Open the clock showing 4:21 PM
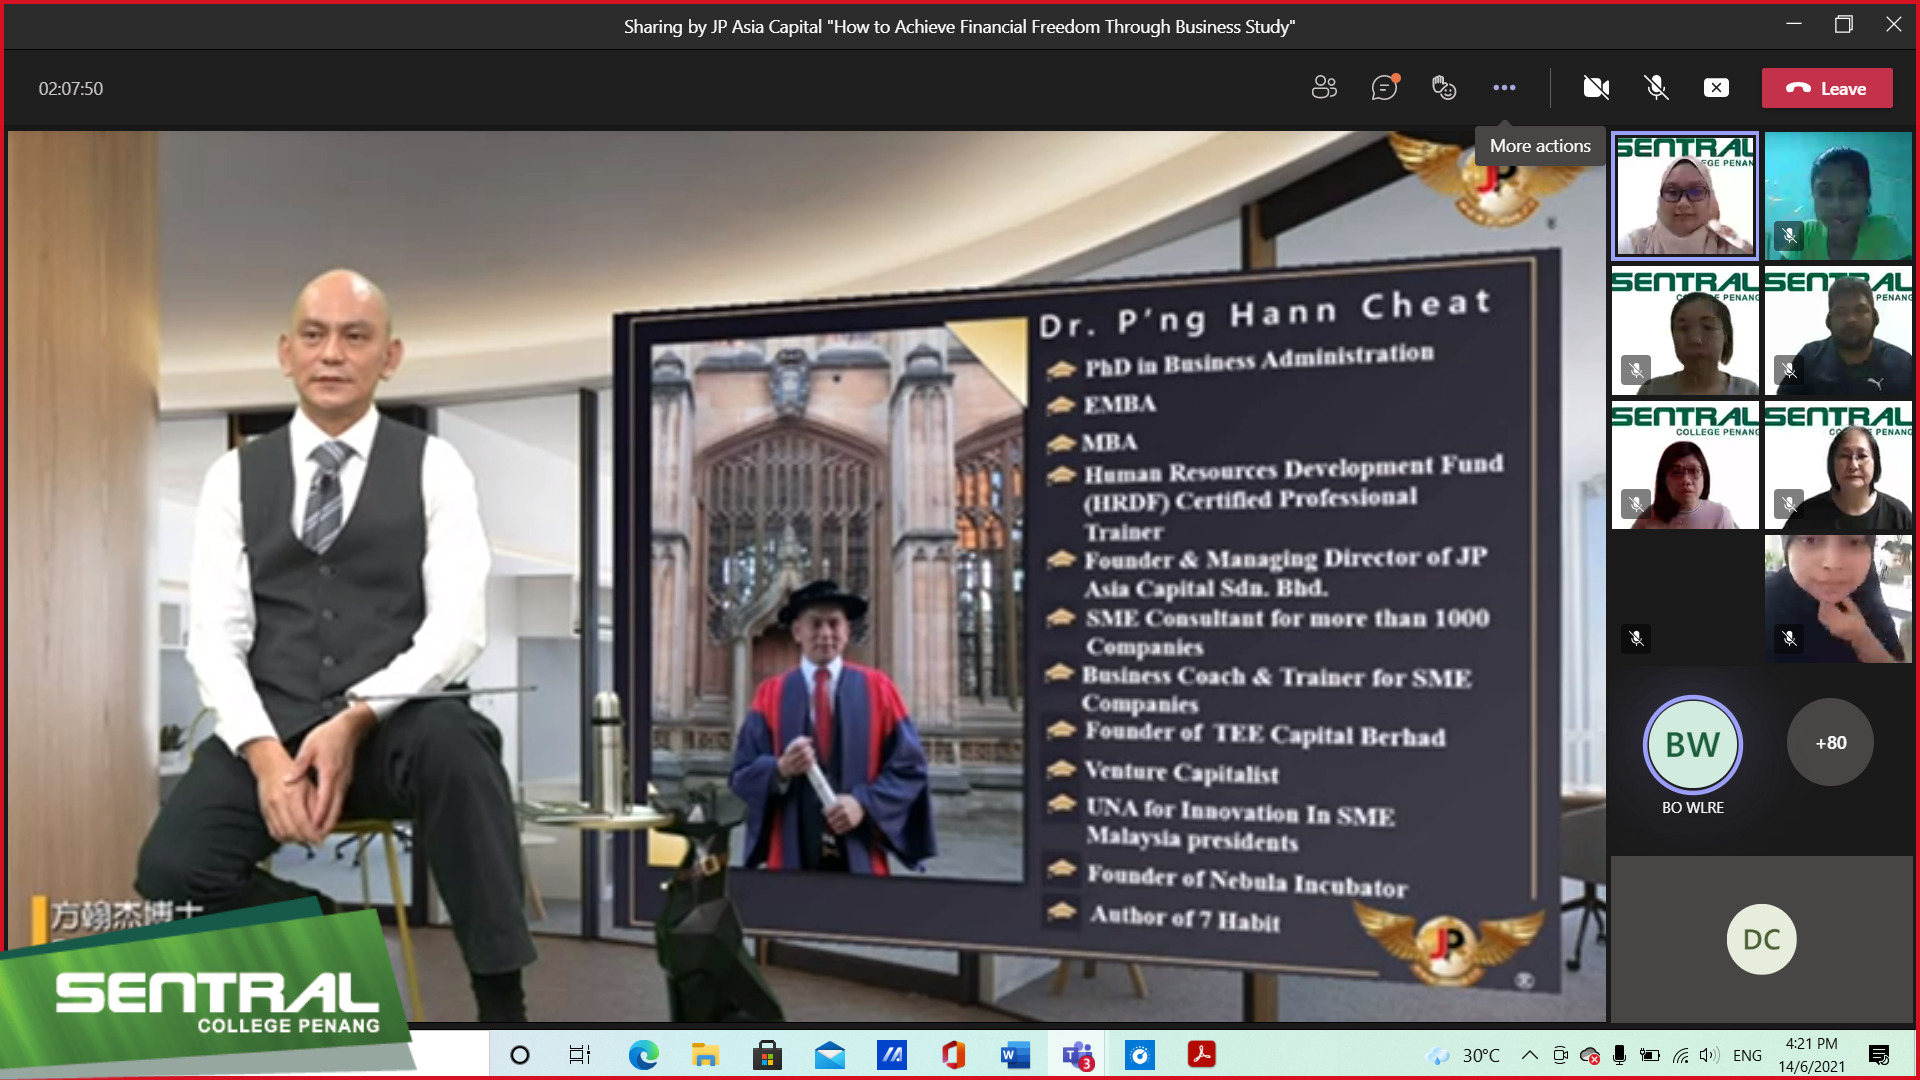This screenshot has width=1920, height=1080. pyautogui.click(x=1812, y=1055)
